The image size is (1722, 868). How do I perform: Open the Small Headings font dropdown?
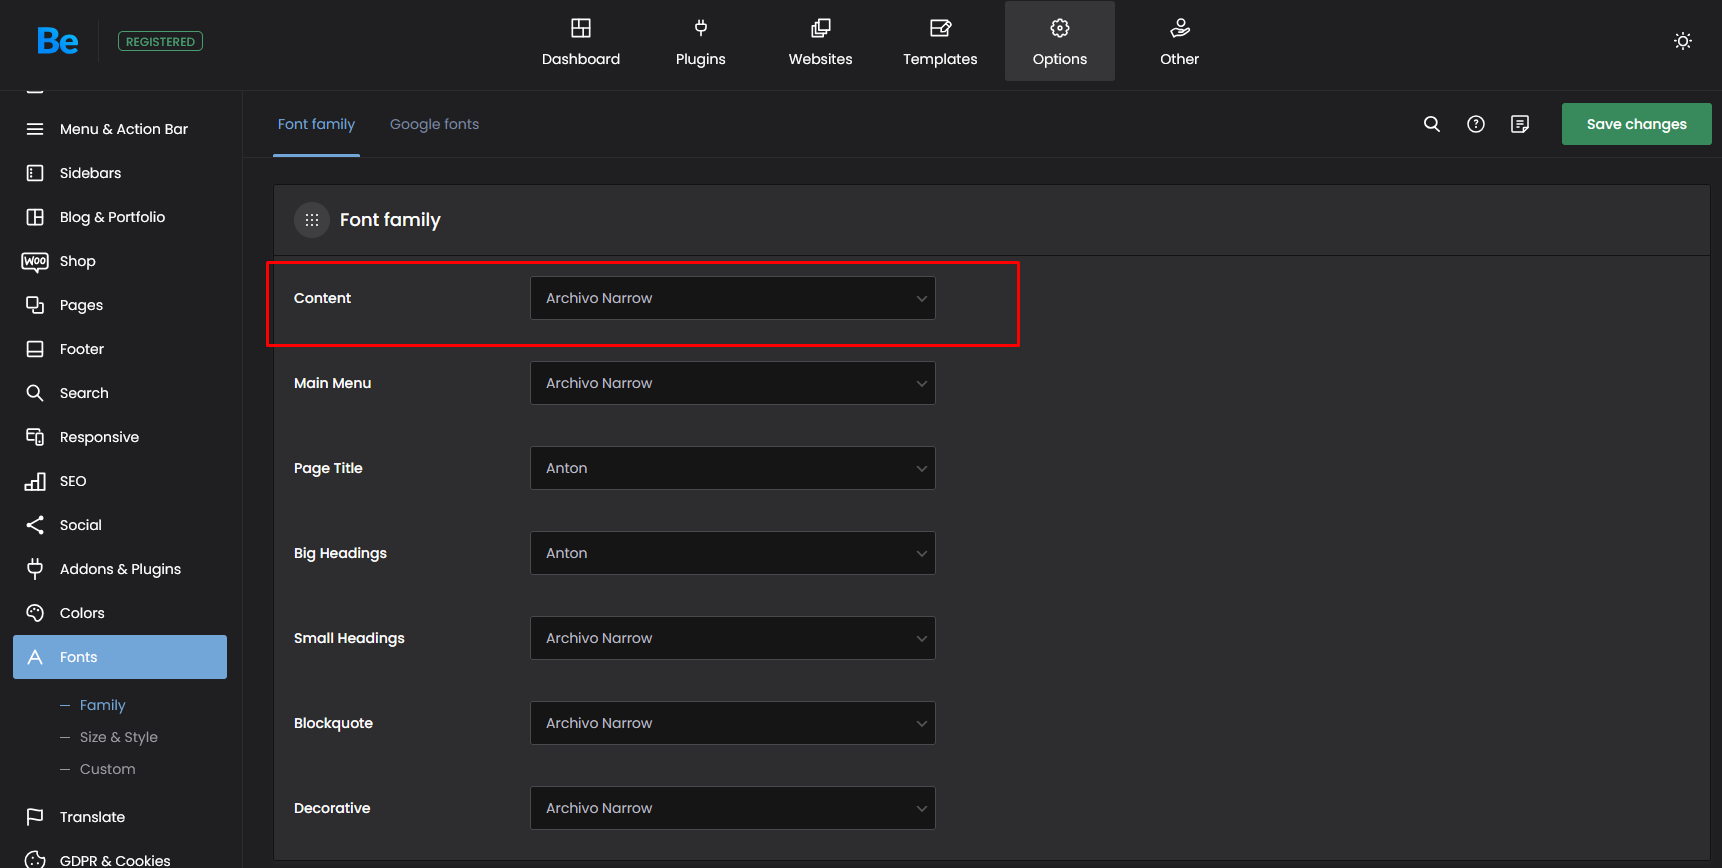pos(733,638)
